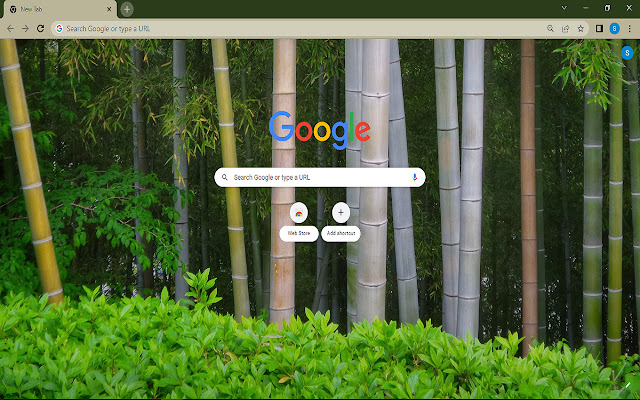Click the magnifier icon in the search box
This screenshot has width=640, height=400.
[224, 178]
